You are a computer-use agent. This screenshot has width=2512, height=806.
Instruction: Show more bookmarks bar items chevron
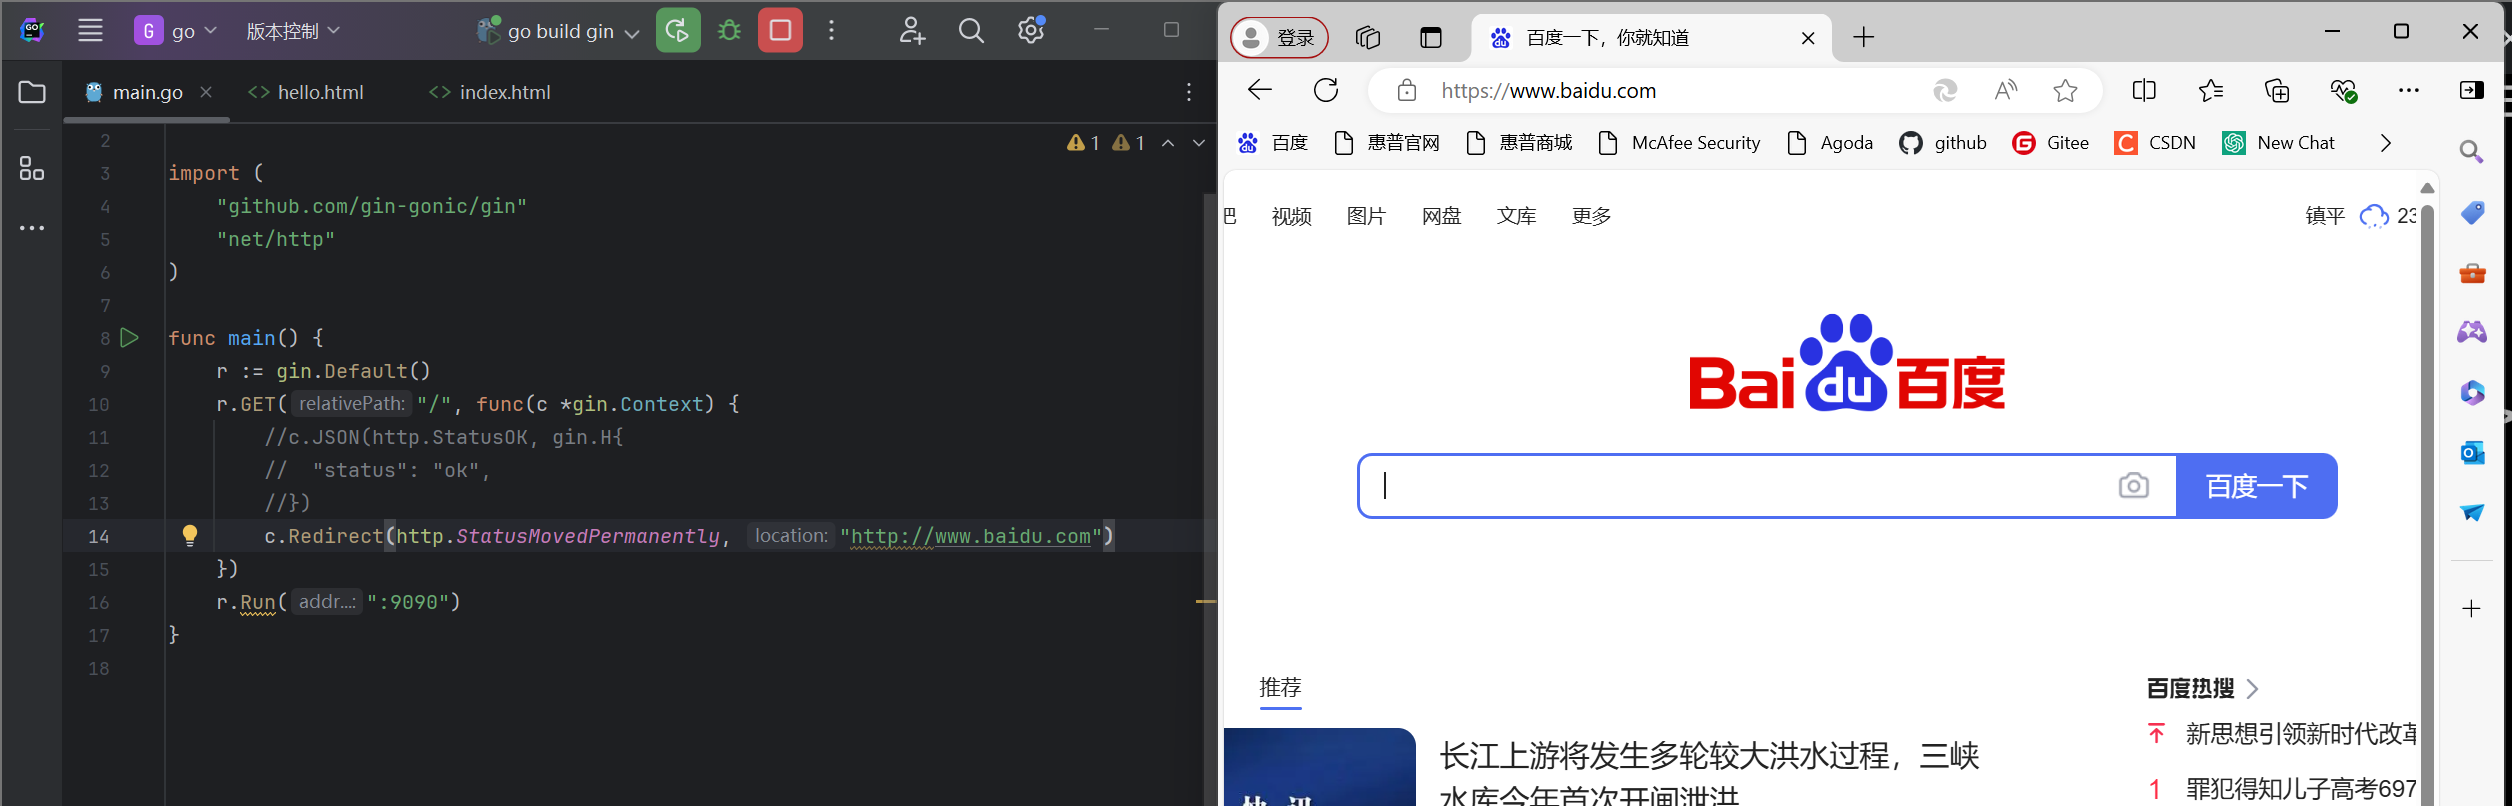click(2386, 143)
